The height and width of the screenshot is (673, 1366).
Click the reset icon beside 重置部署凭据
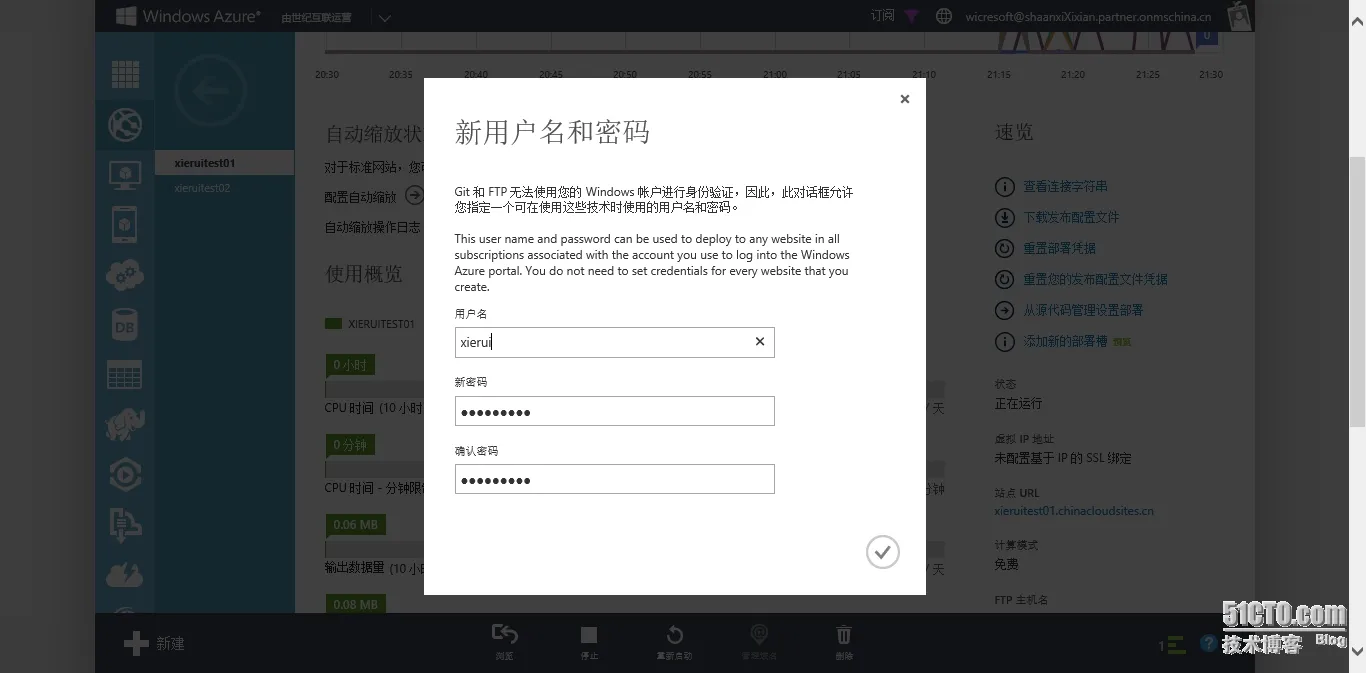1005,249
